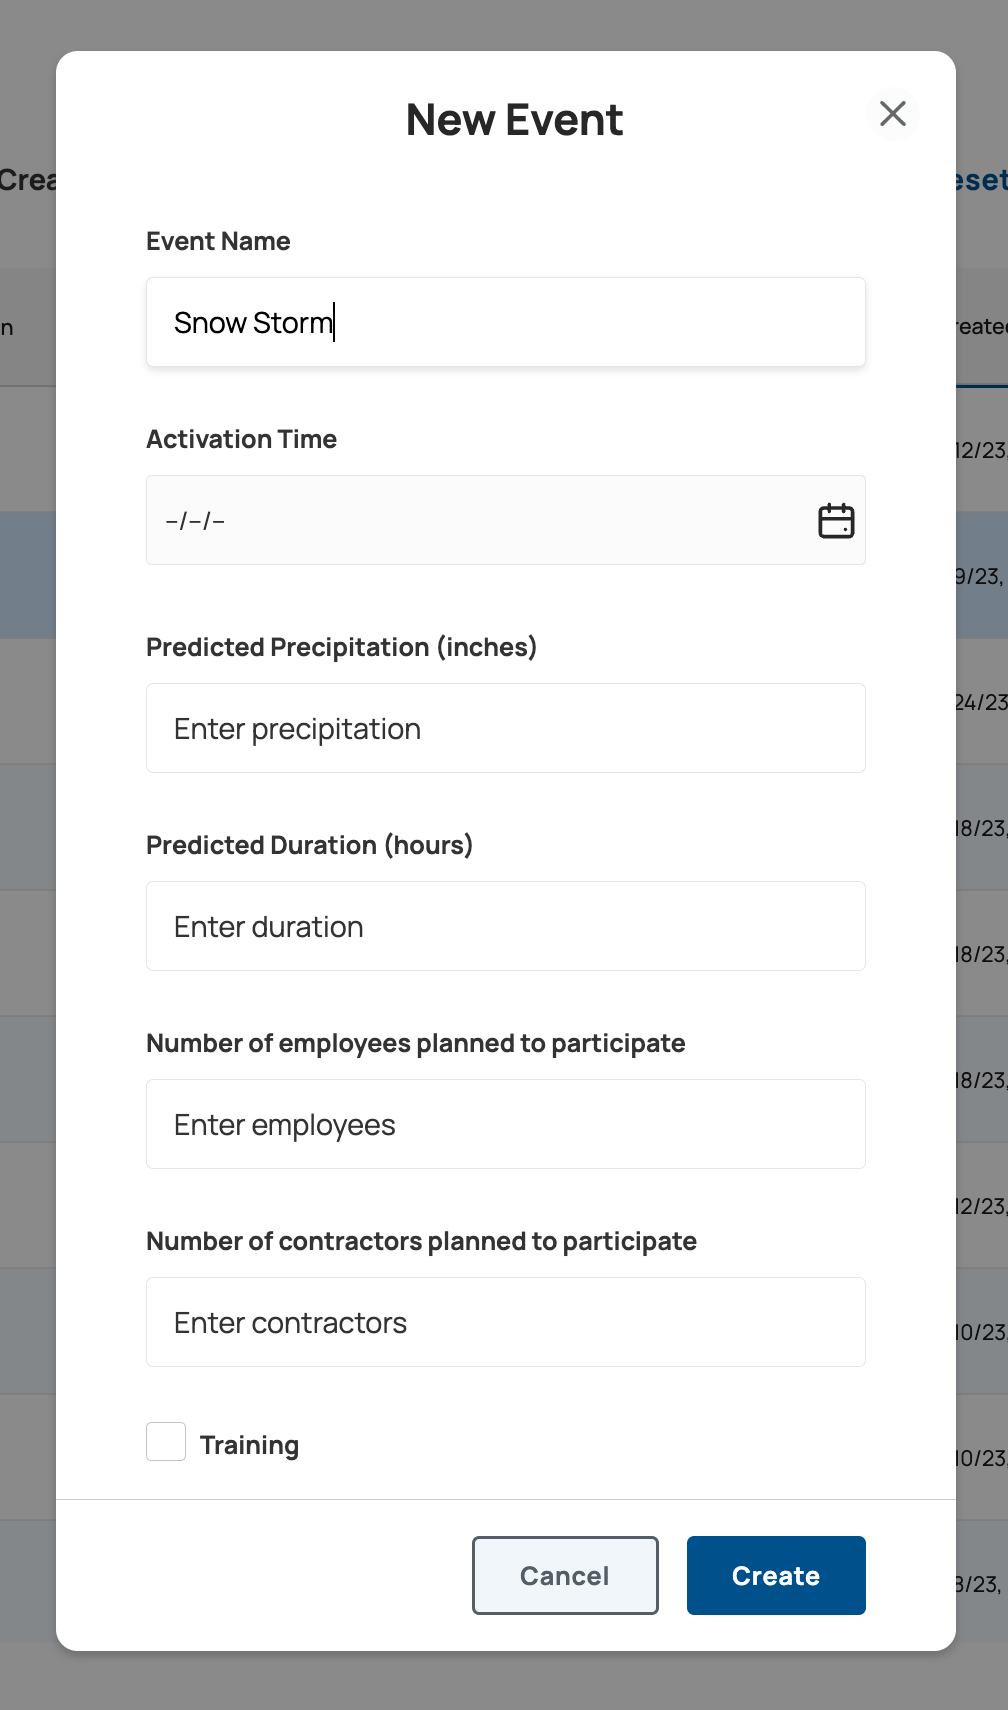Click the employees planned to participate label
This screenshot has width=1008, height=1710.
click(415, 1043)
